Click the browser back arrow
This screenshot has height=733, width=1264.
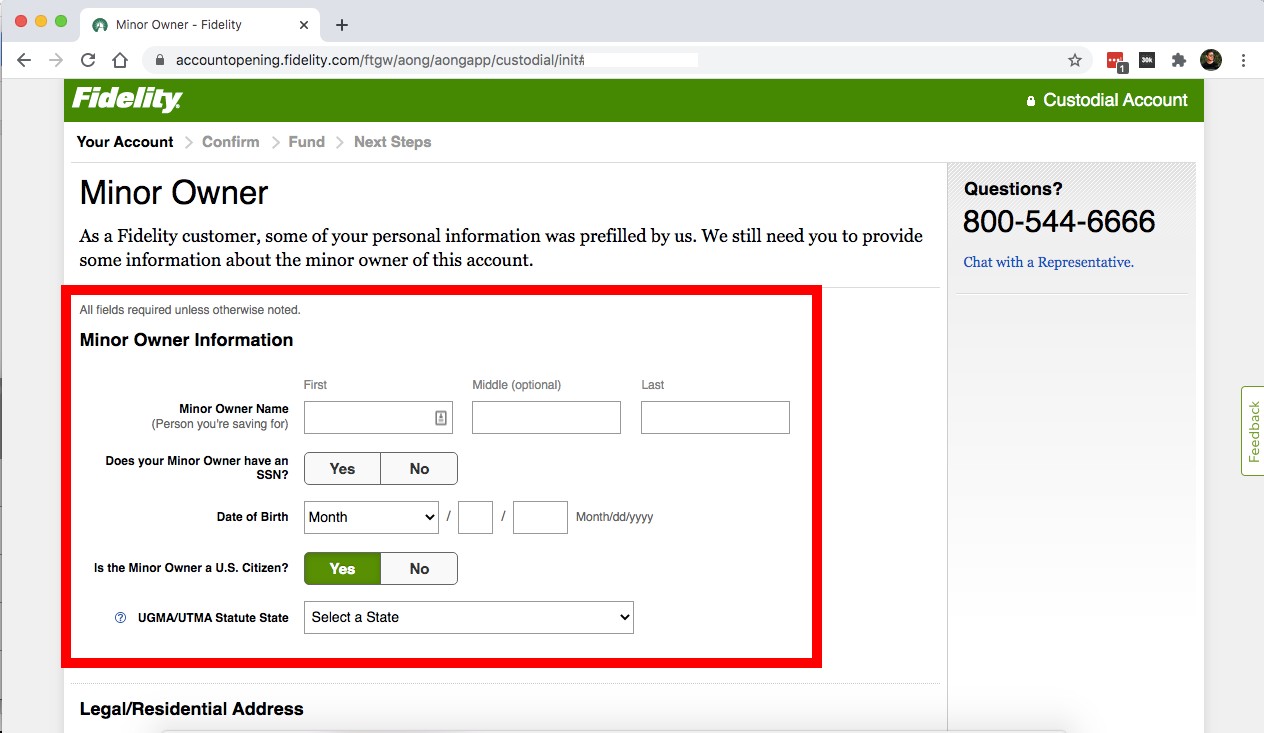pyautogui.click(x=25, y=60)
